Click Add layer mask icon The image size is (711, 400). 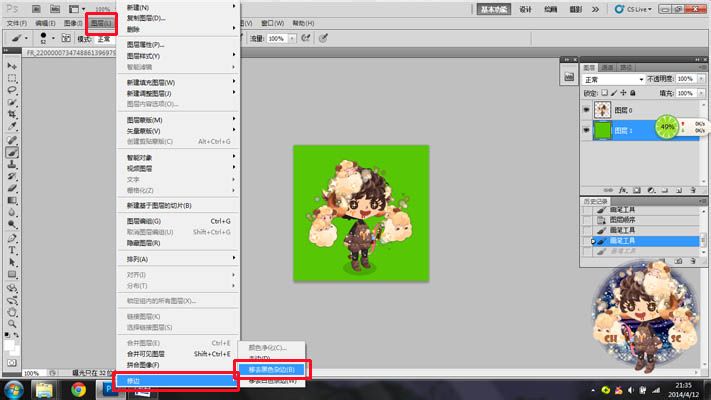(637, 190)
